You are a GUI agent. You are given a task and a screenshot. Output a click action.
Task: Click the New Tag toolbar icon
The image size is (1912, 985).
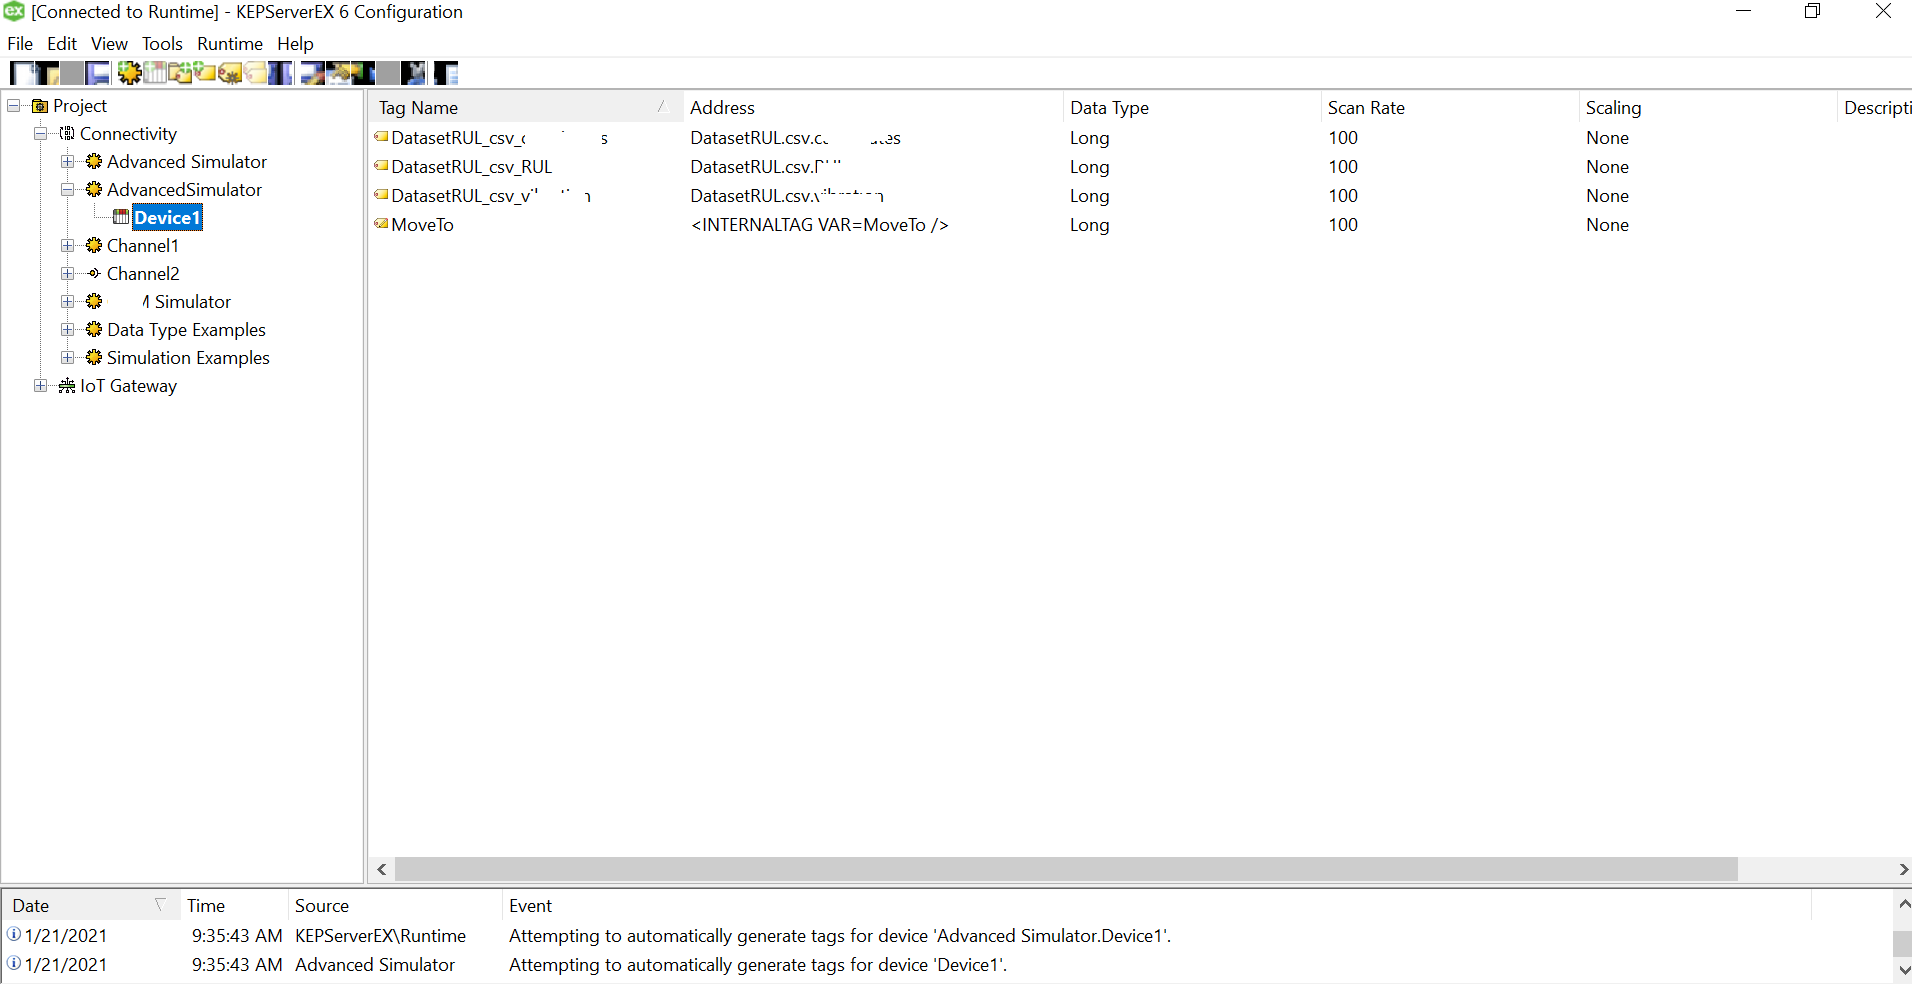pyautogui.click(x=205, y=73)
